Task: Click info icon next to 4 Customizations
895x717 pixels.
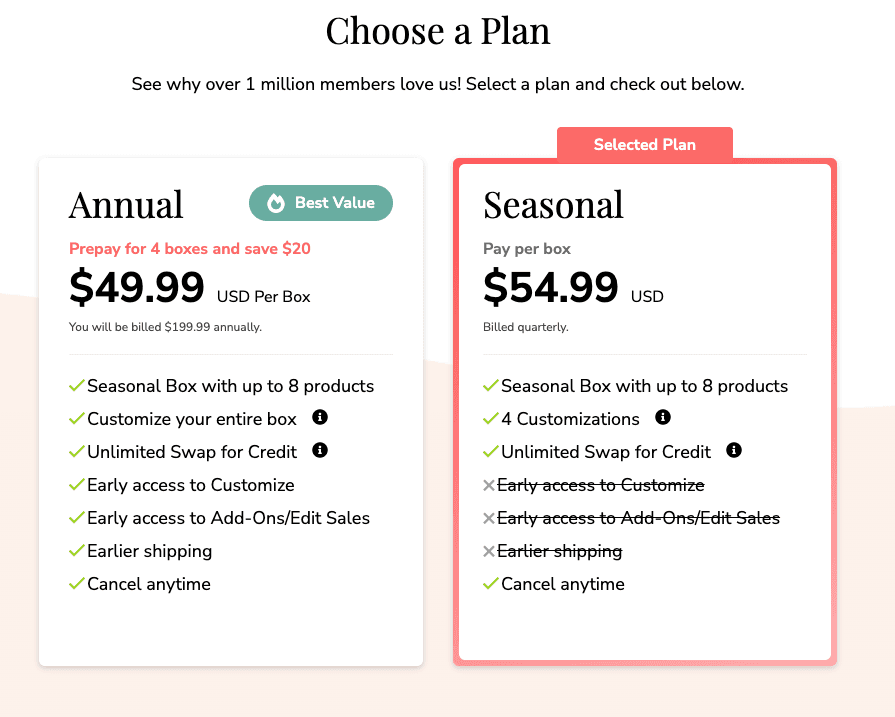Action: pos(662,417)
